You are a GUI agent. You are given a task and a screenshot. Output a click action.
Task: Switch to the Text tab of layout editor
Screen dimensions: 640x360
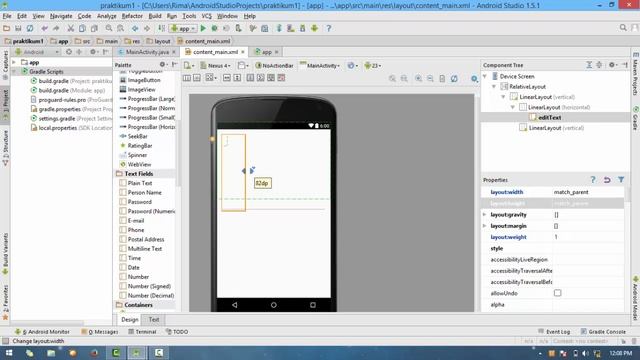(154, 320)
